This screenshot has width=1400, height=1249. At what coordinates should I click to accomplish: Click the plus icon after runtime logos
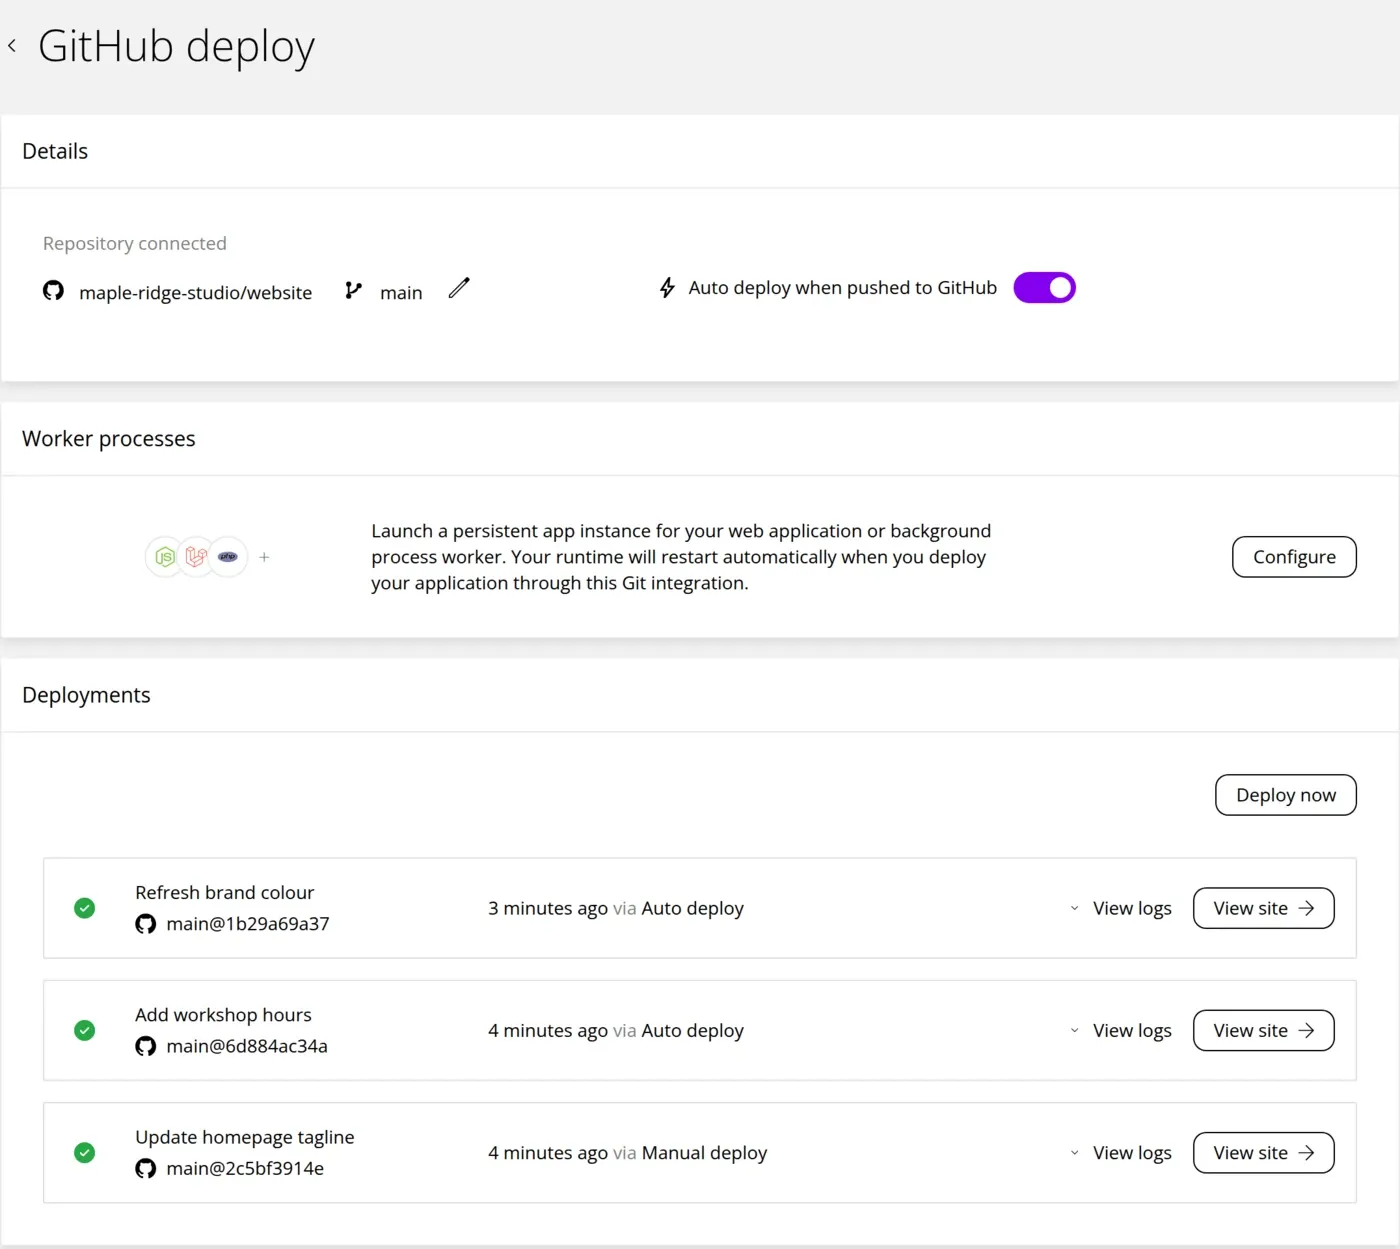point(264,557)
